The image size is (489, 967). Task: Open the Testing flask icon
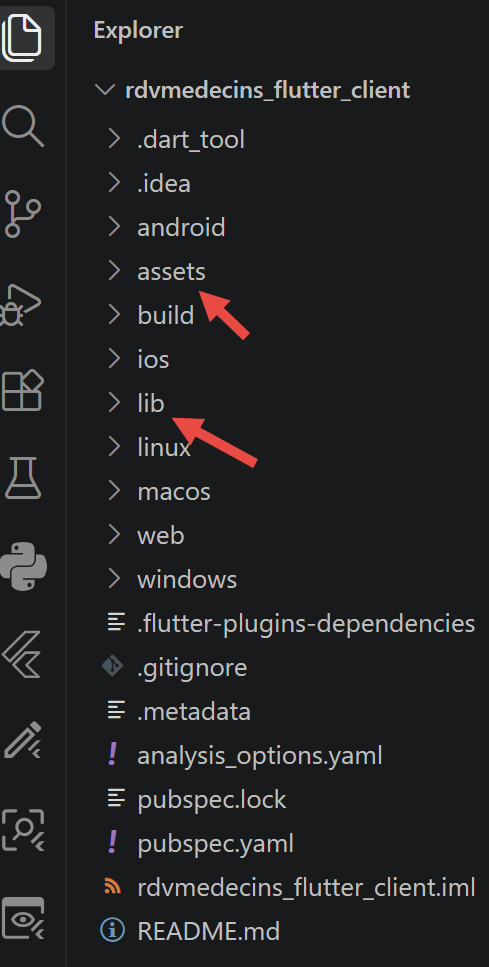[23, 478]
